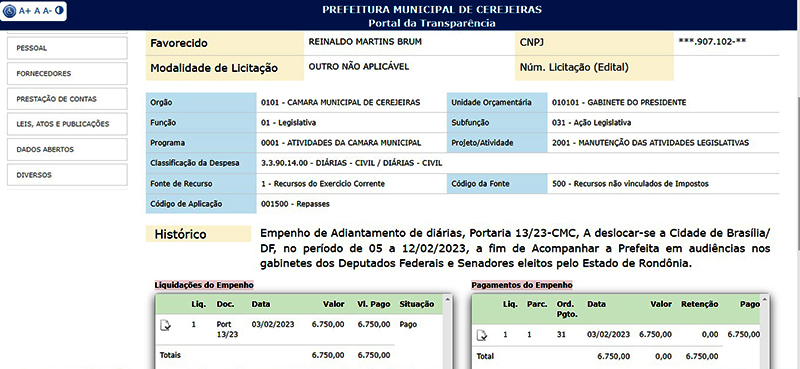The height and width of the screenshot is (369, 800).
Task: Open LEIS, ATOS E PUBLICAÇÕES menu
Action: click(67, 124)
